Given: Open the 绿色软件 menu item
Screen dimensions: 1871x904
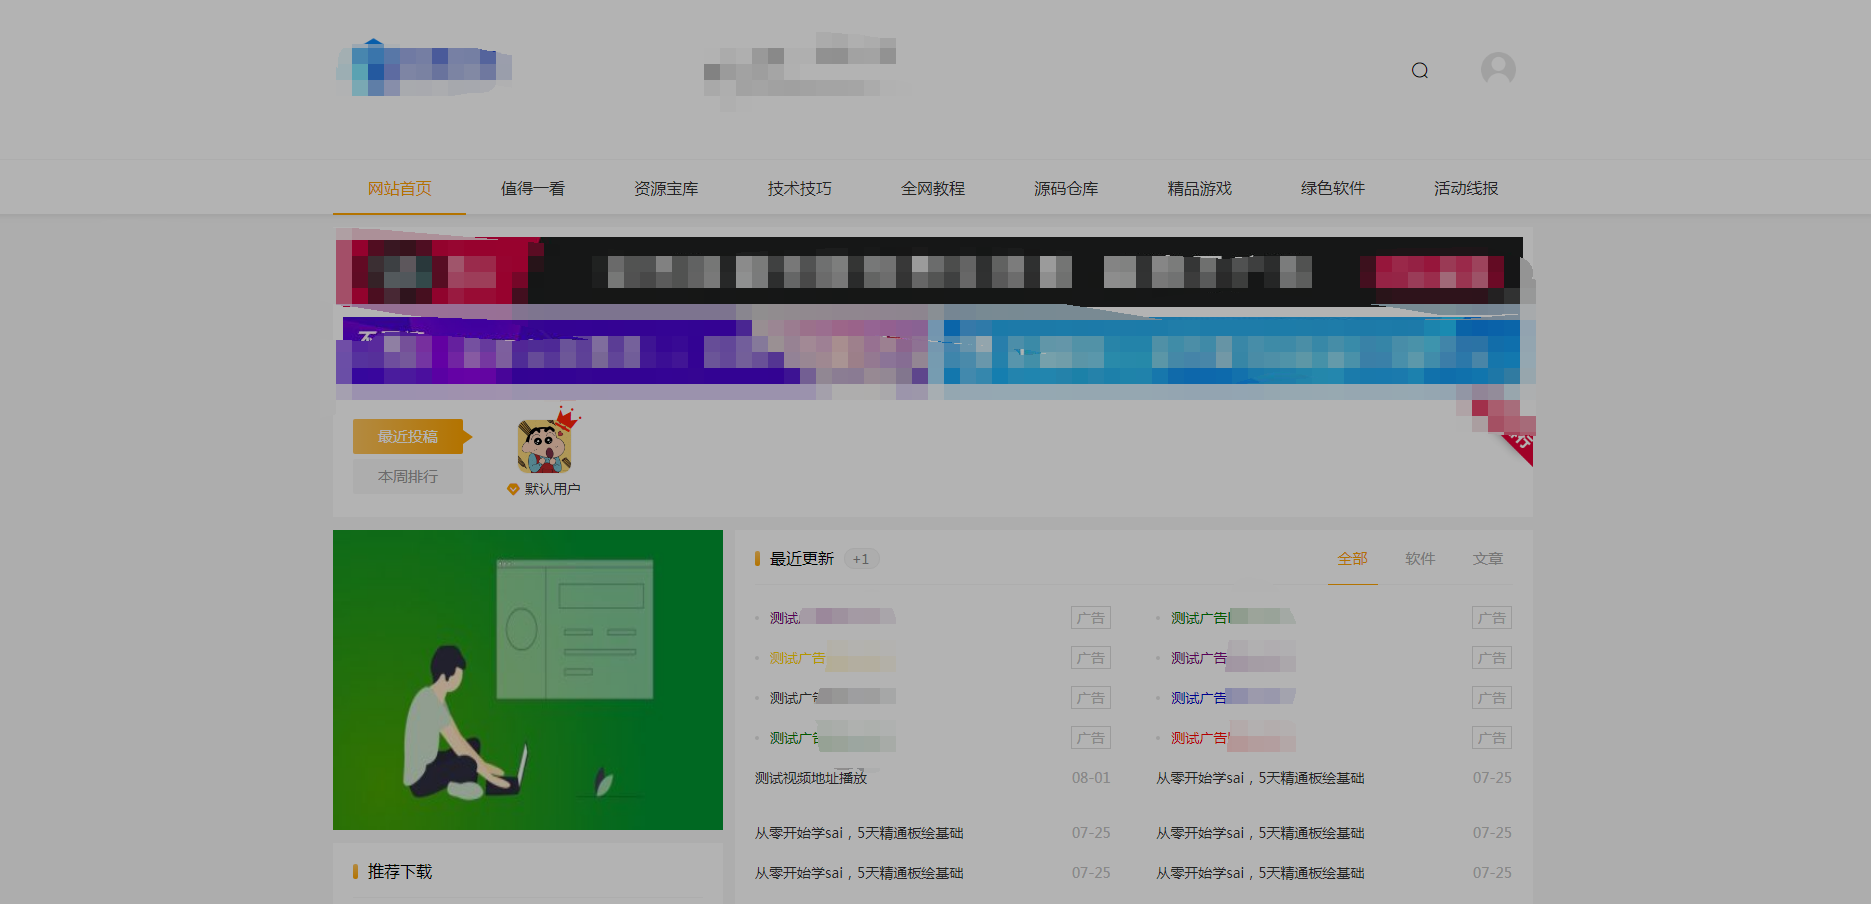Looking at the screenshot, I should tap(1332, 188).
